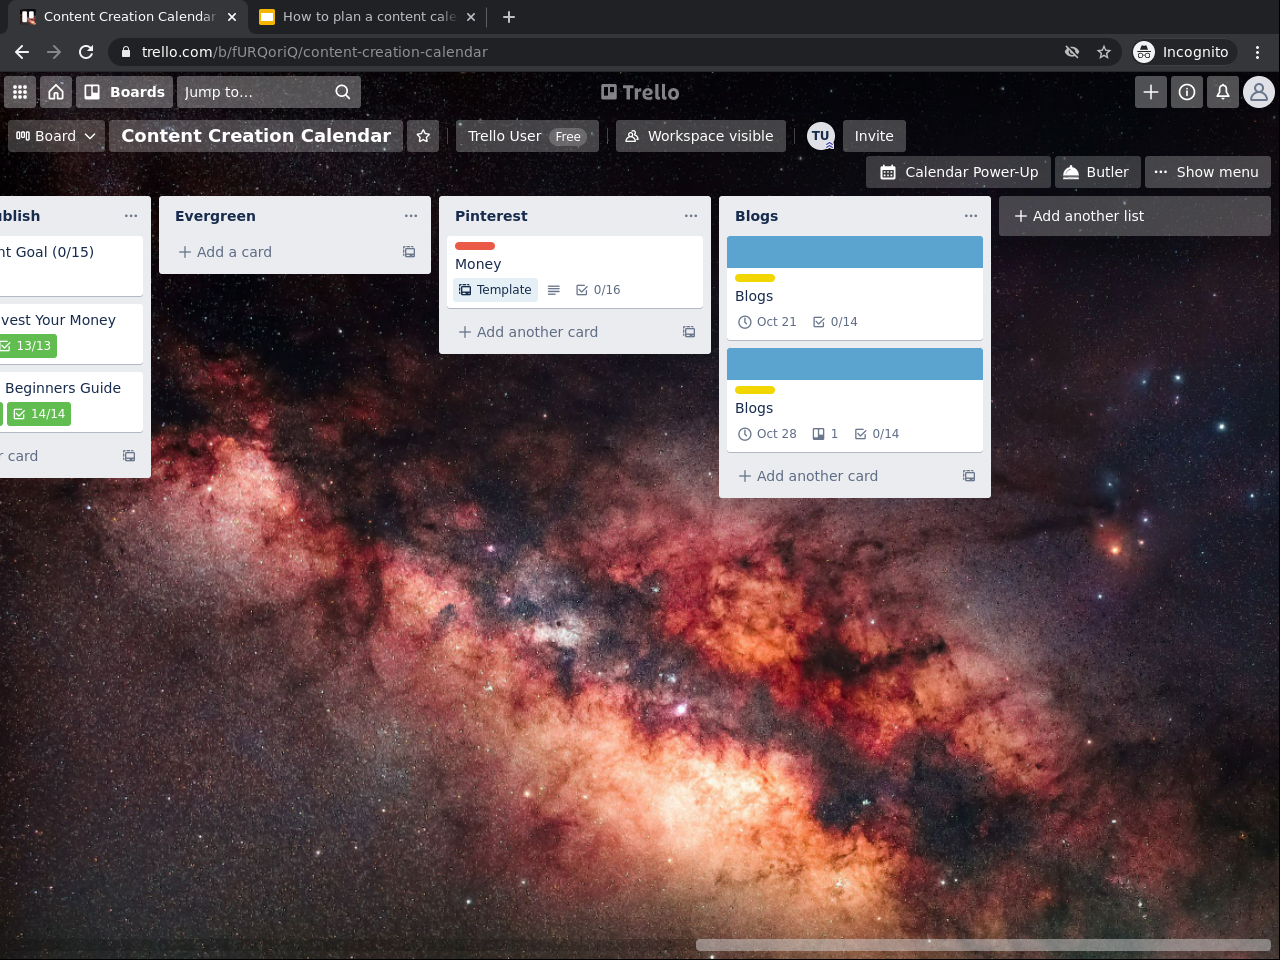Click the Trello attachment badge showing 1
The width and height of the screenshot is (1280, 960).
click(825, 434)
